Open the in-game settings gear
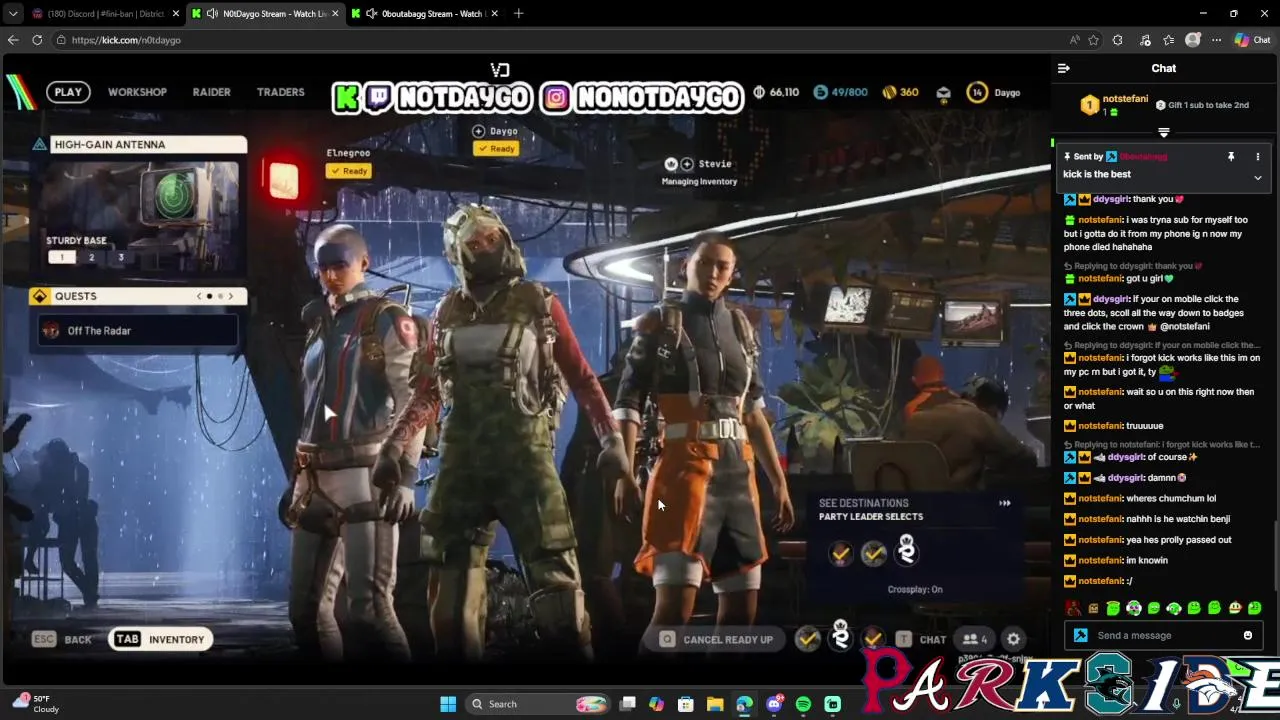Image resolution: width=1280 pixels, height=720 pixels. click(x=1013, y=639)
